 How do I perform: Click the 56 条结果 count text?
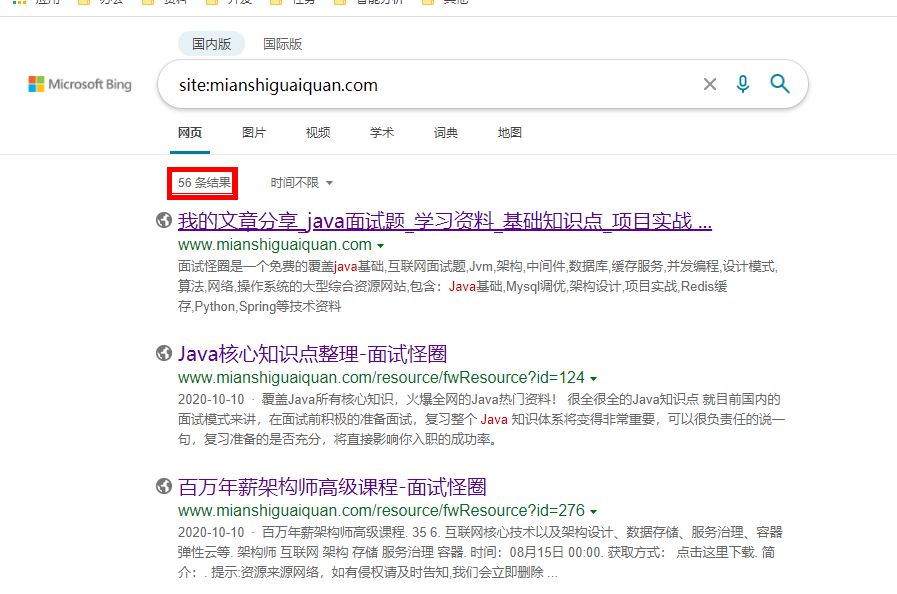pos(204,183)
